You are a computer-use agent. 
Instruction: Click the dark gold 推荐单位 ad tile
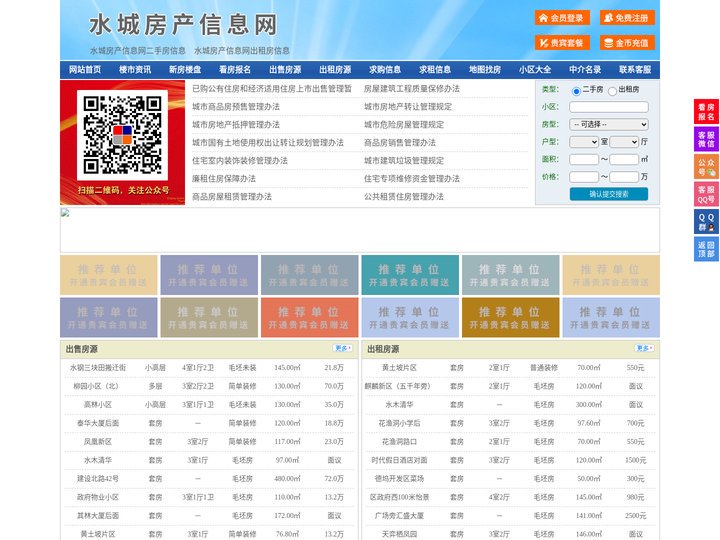click(511, 317)
